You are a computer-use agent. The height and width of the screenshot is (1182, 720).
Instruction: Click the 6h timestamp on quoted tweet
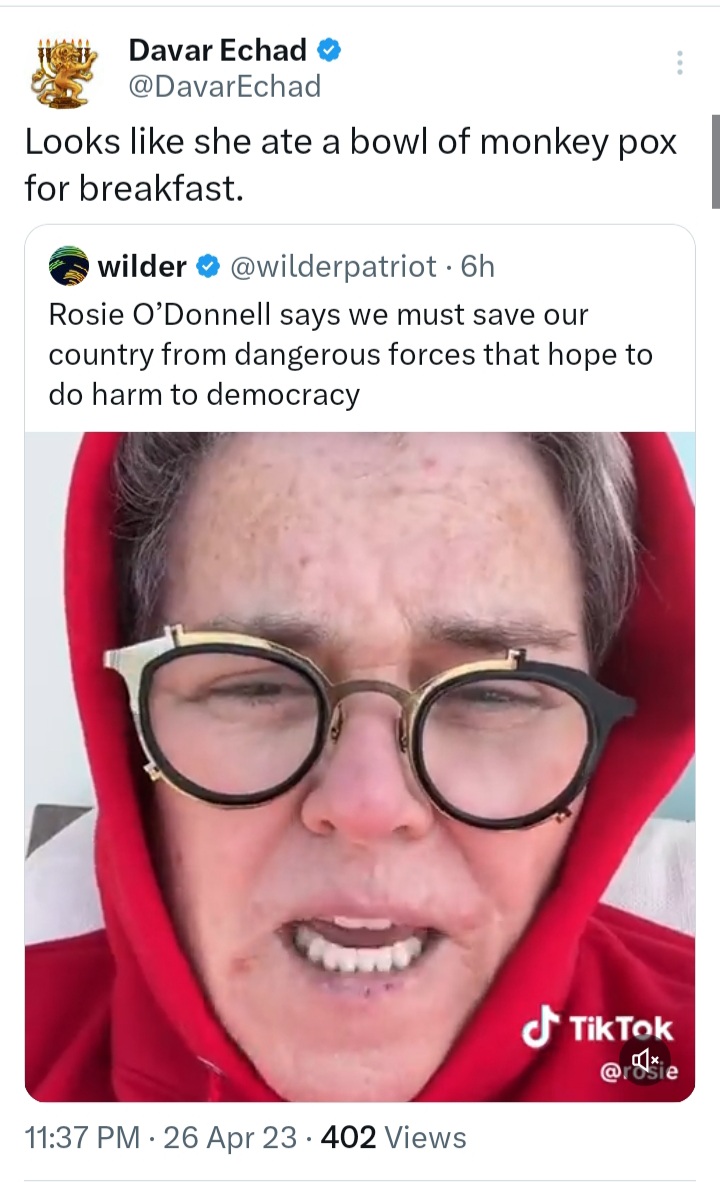(x=477, y=266)
